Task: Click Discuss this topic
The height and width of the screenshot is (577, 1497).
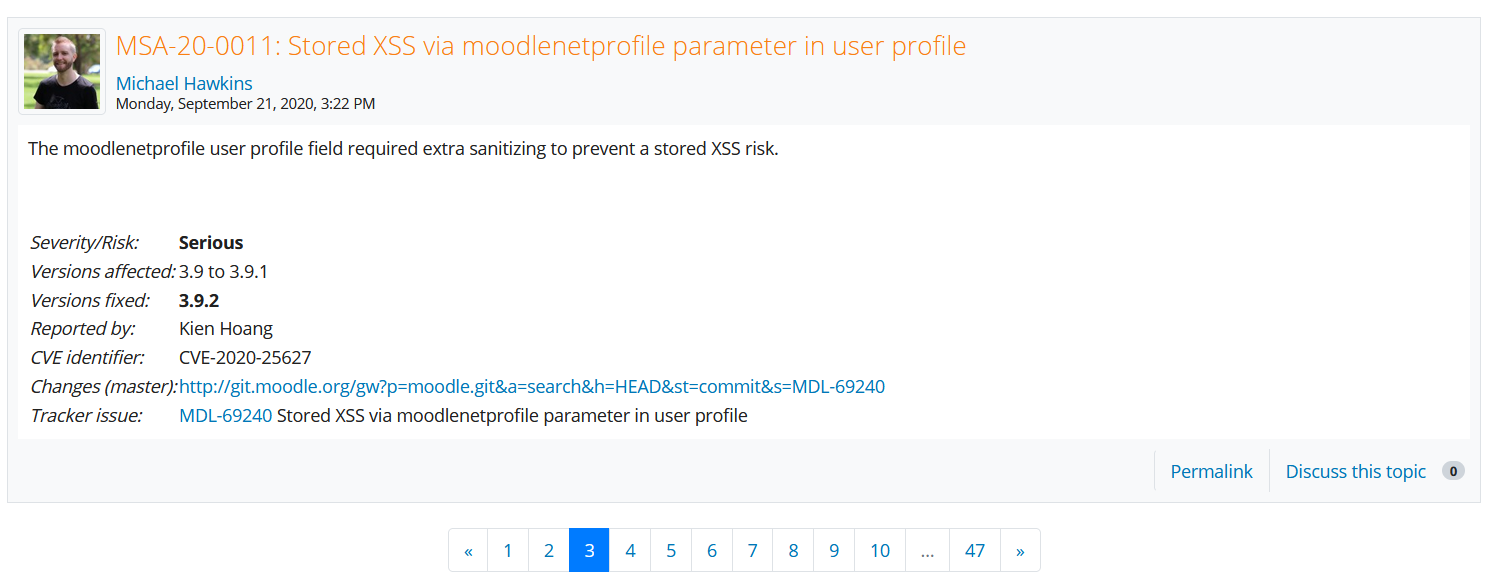Action: pos(1355,471)
